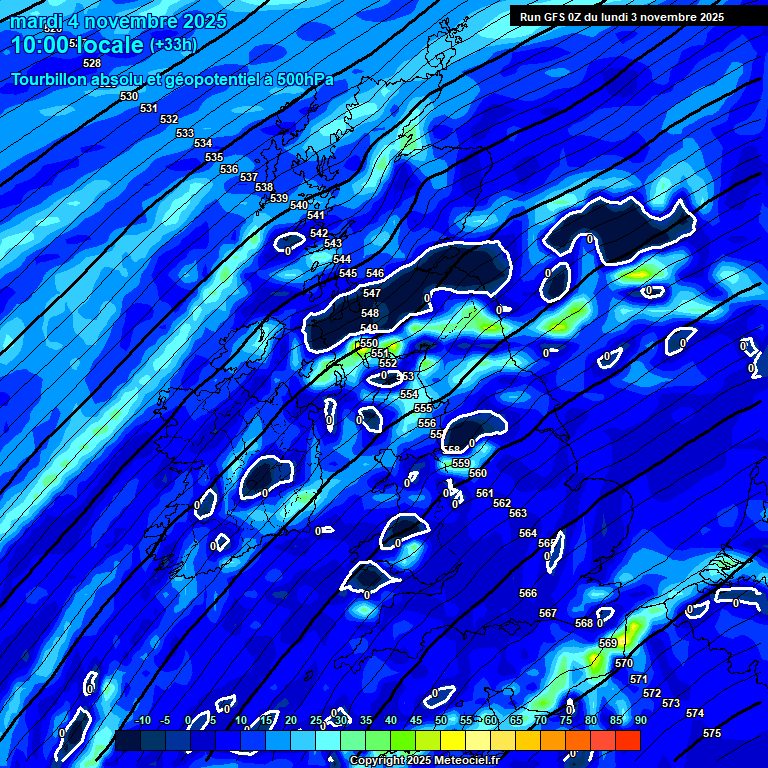Image resolution: width=768 pixels, height=768 pixels.
Task: Click the 533 contour label
Action: coord(185,133)
